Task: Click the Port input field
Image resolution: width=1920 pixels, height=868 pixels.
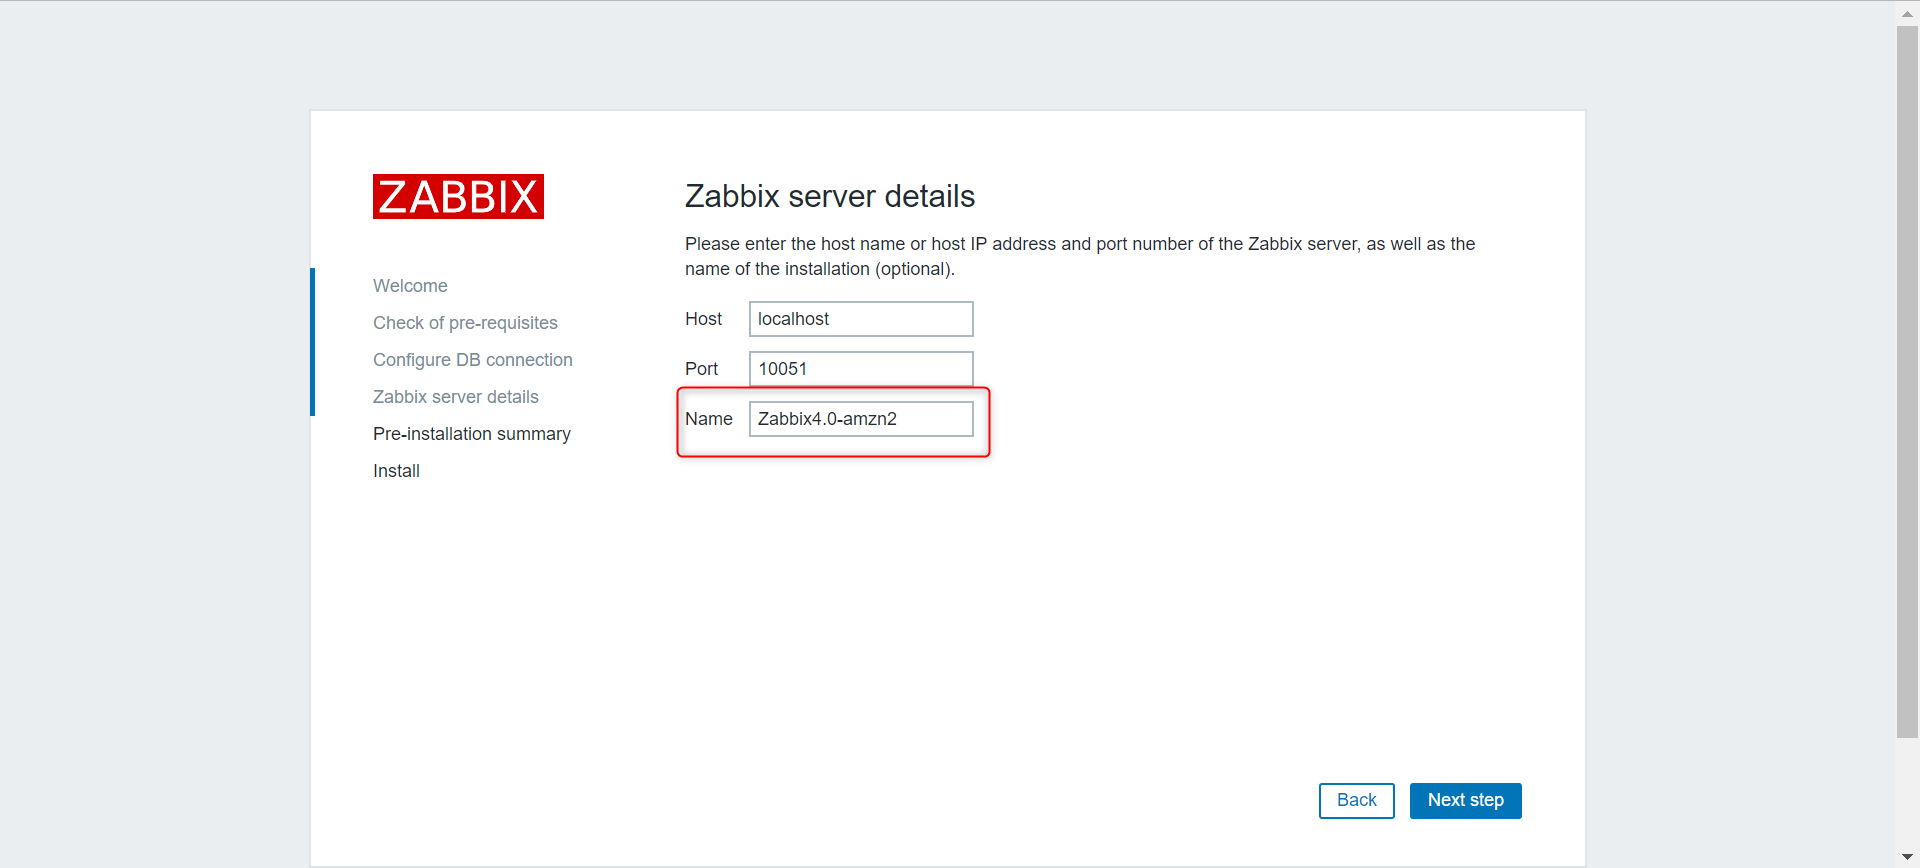Action: click(861, 369)
